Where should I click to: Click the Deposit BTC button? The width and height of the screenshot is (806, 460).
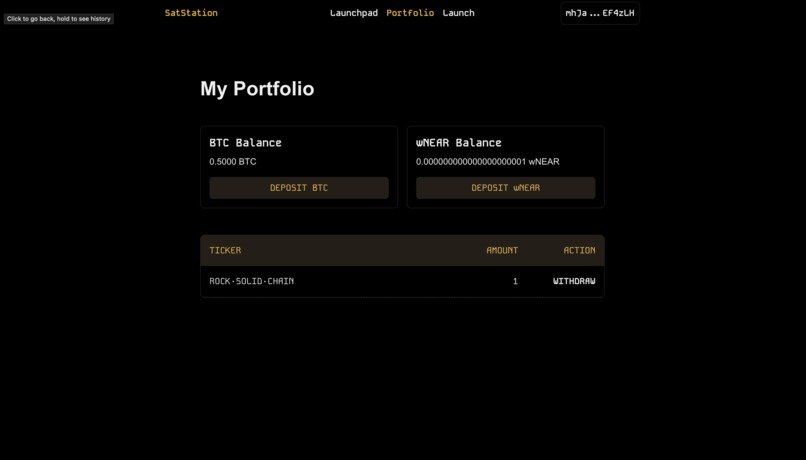pyautogui.click(x=299, y=188)
